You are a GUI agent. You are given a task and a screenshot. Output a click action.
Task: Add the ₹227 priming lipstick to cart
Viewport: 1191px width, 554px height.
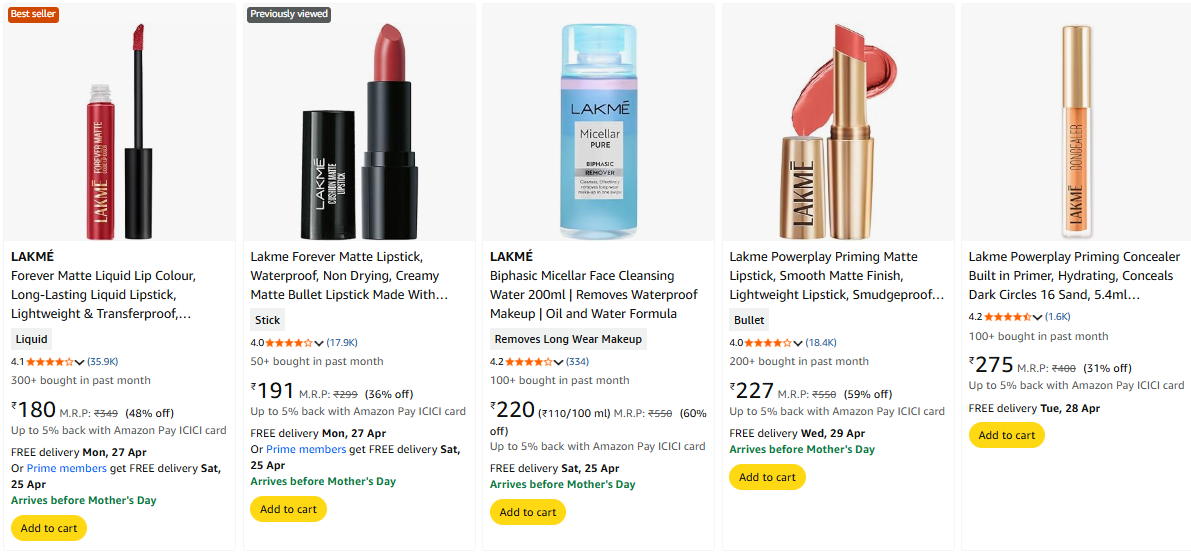[x=767, y=477]
